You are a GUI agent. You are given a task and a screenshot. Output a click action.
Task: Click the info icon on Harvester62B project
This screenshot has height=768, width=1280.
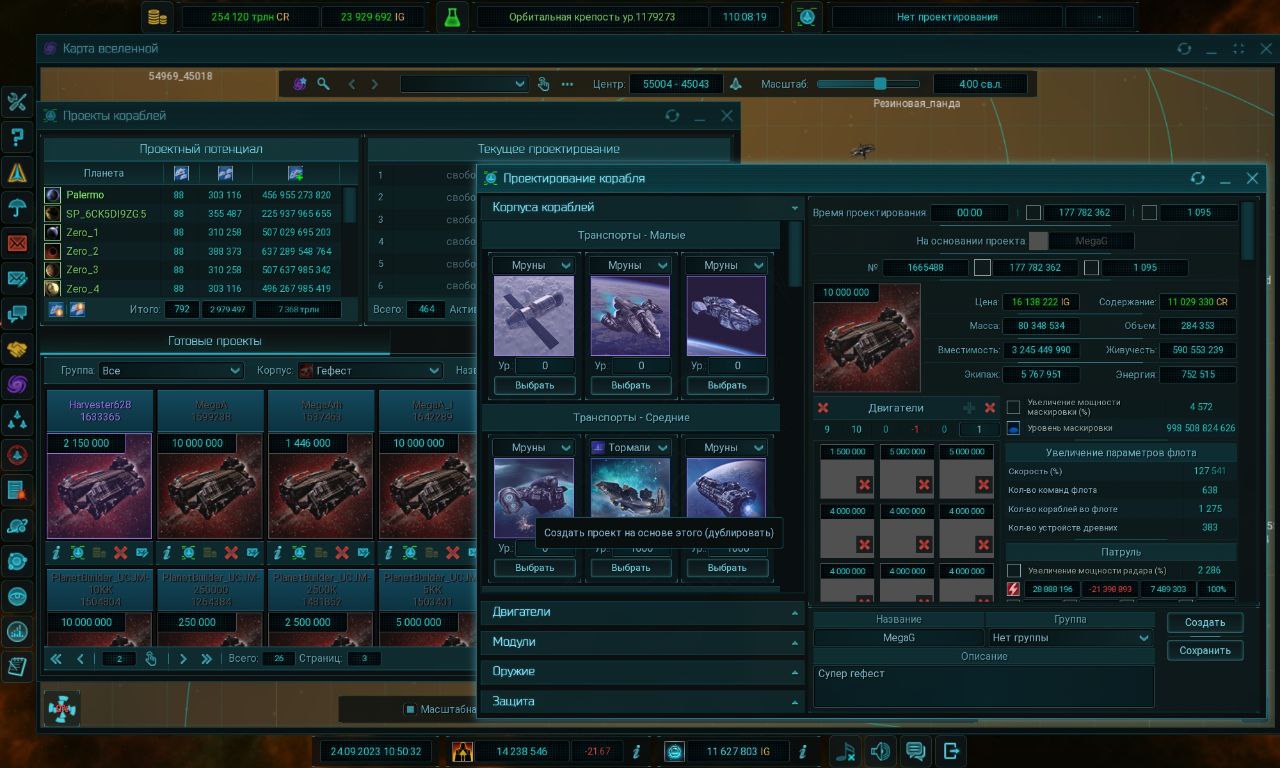point(56,552)
